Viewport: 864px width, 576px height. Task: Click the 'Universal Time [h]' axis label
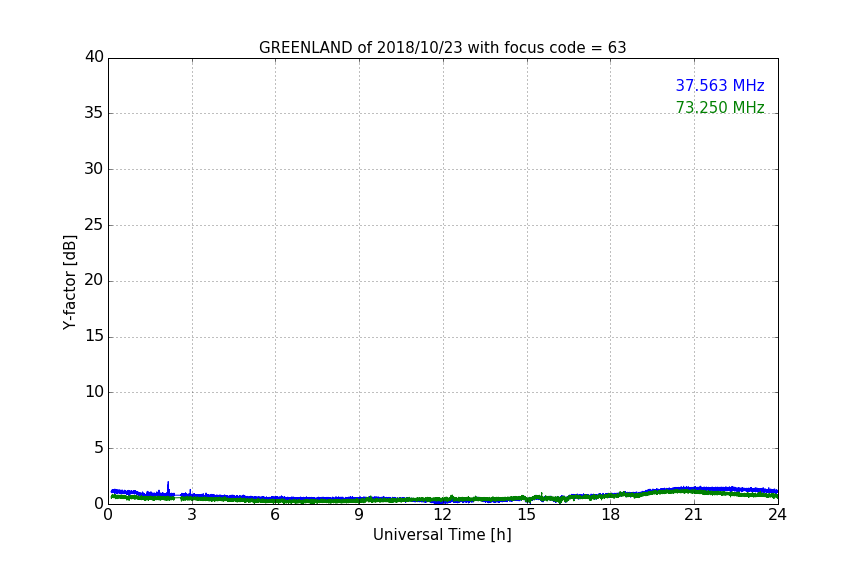[x=442, y=535]
